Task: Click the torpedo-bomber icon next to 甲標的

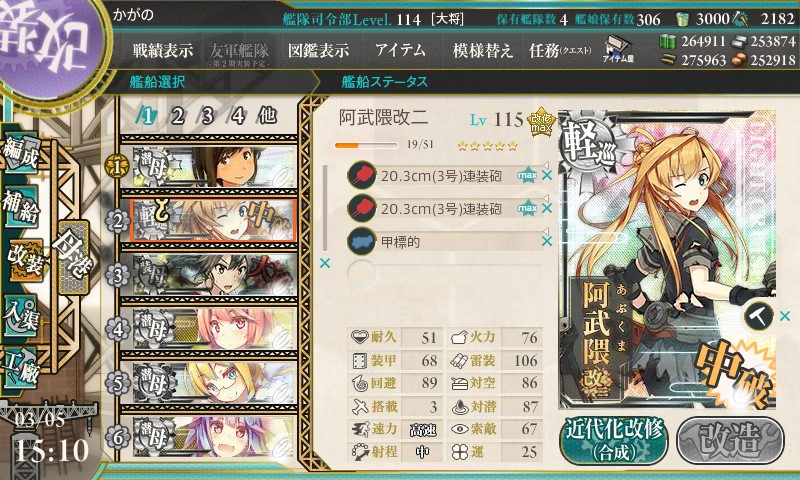Action: click(362, 241)
